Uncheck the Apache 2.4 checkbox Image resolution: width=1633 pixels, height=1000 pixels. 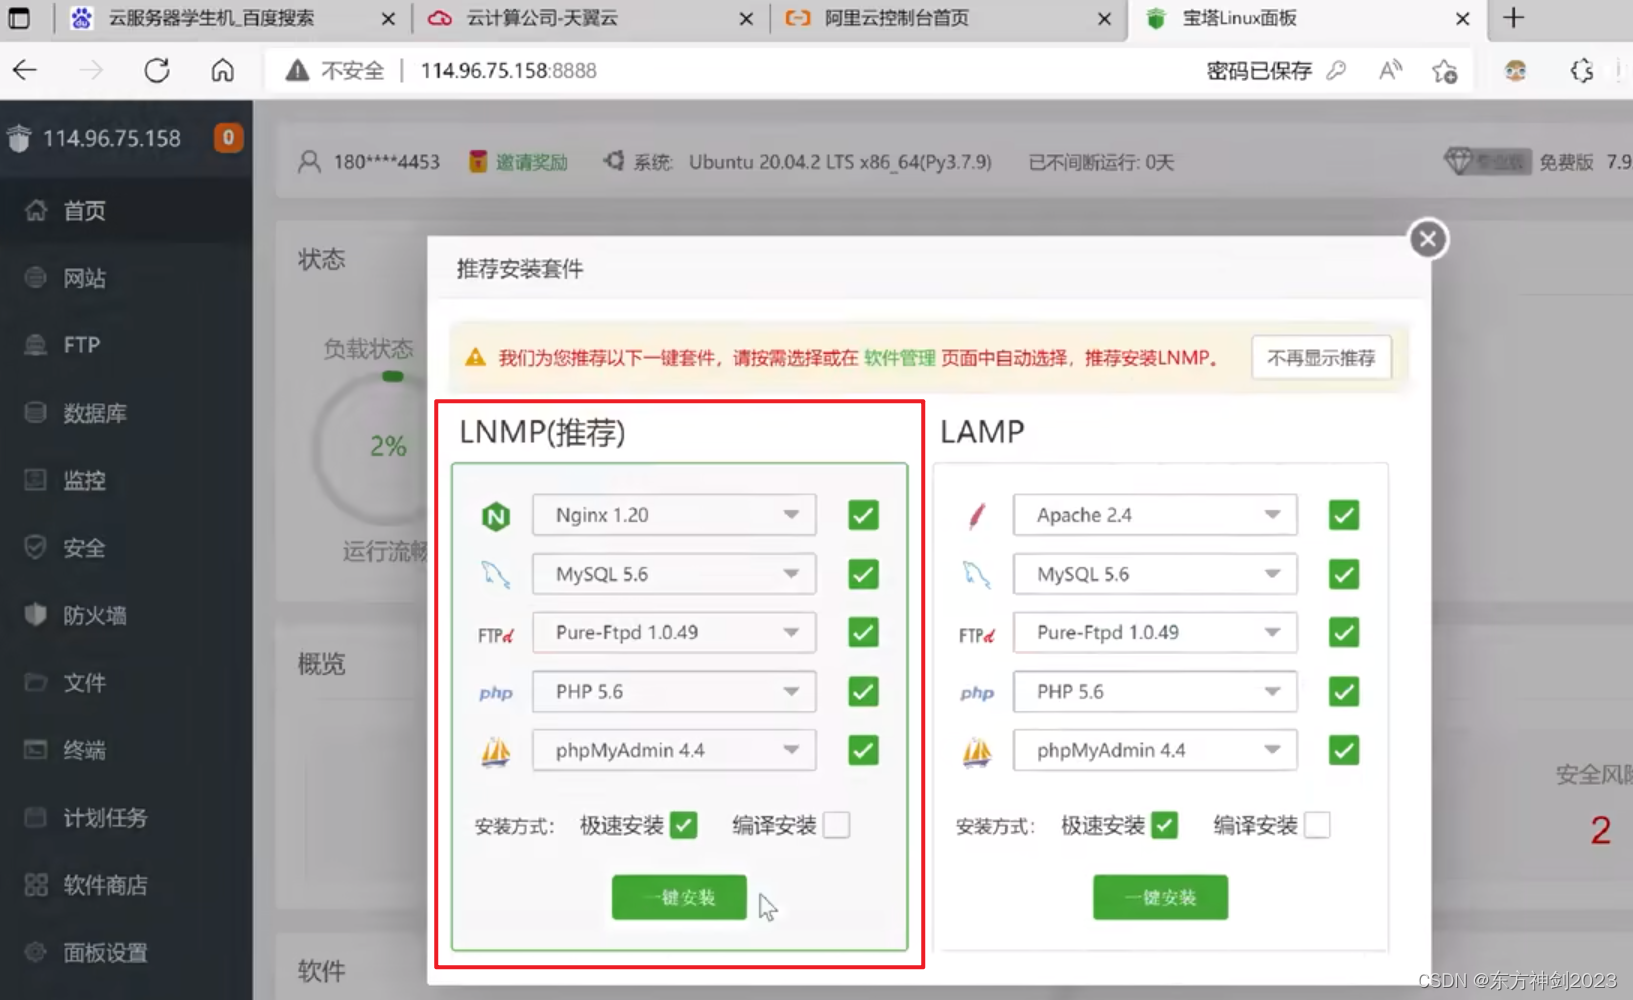tap(1344, 515)
